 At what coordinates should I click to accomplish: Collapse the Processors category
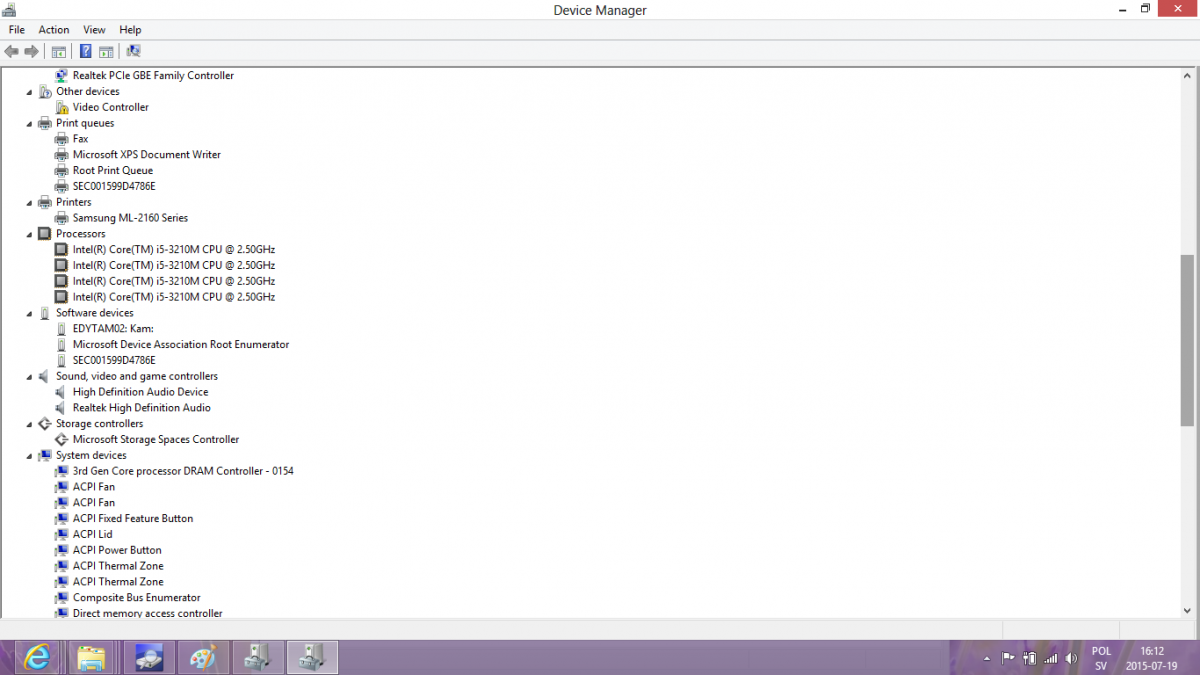(x=30, y=234)
